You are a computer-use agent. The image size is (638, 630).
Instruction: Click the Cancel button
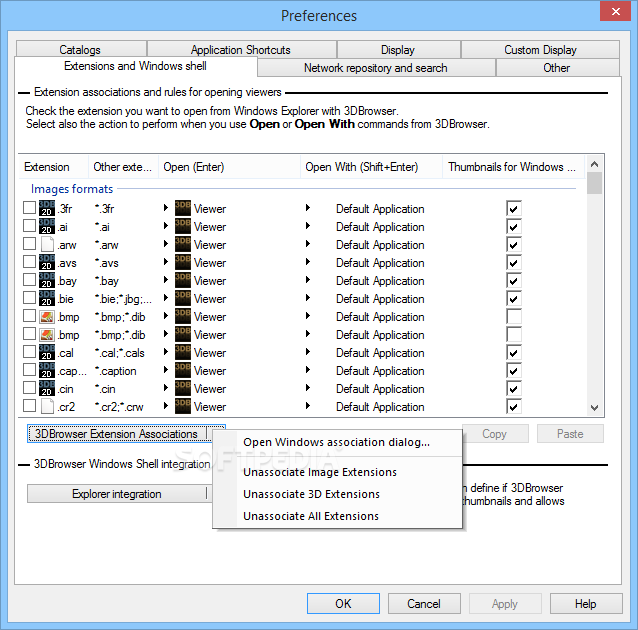click(424, 604)
